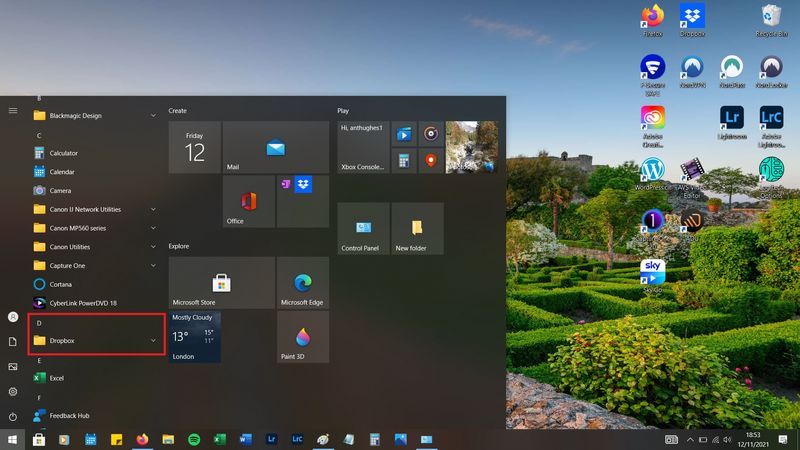The width and height of the screenshot is (800, 450).
Task: Open the Office tile
Action: [248, 201]
